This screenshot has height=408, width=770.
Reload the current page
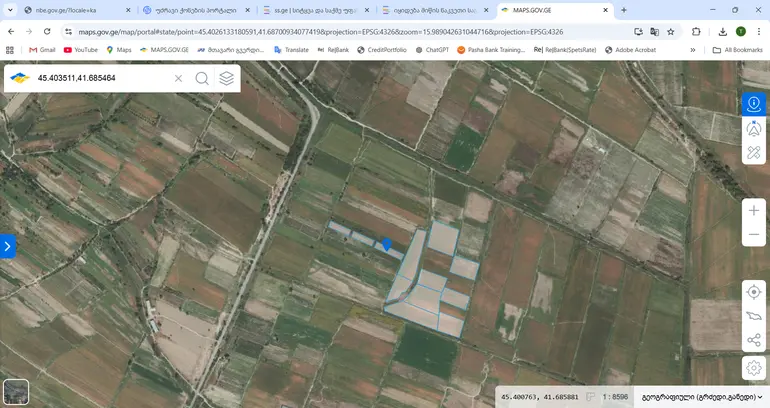pos(47,31)
